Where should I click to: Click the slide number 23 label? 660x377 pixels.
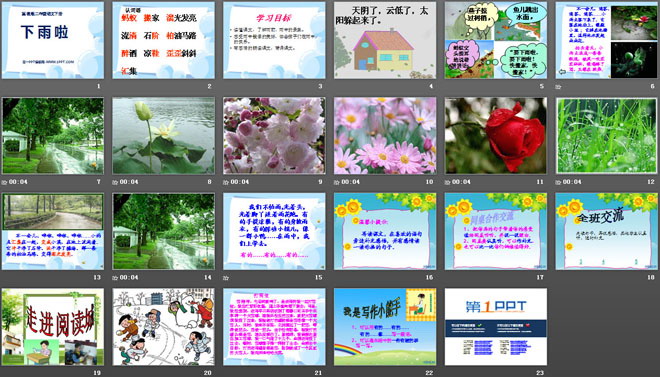(540, 373)
